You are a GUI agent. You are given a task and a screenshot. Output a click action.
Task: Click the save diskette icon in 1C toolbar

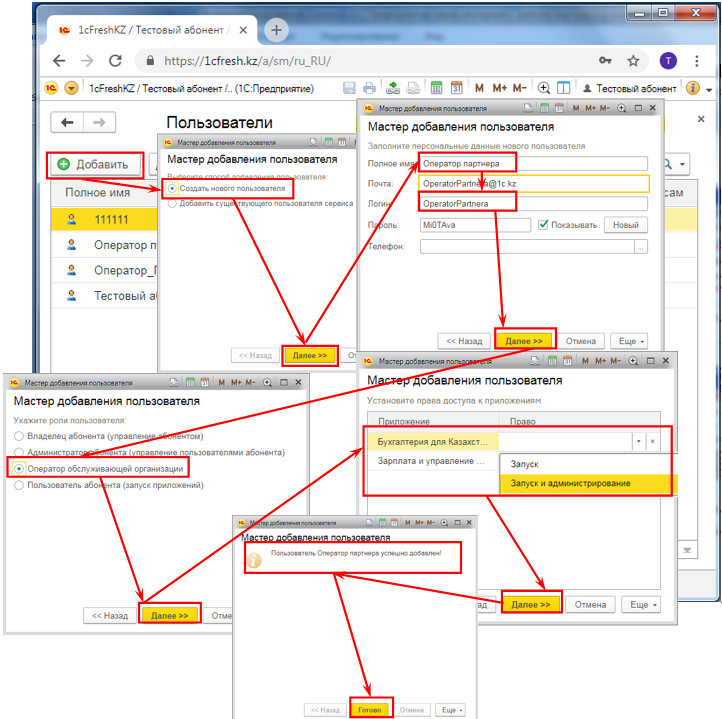(x=349, y=88)
